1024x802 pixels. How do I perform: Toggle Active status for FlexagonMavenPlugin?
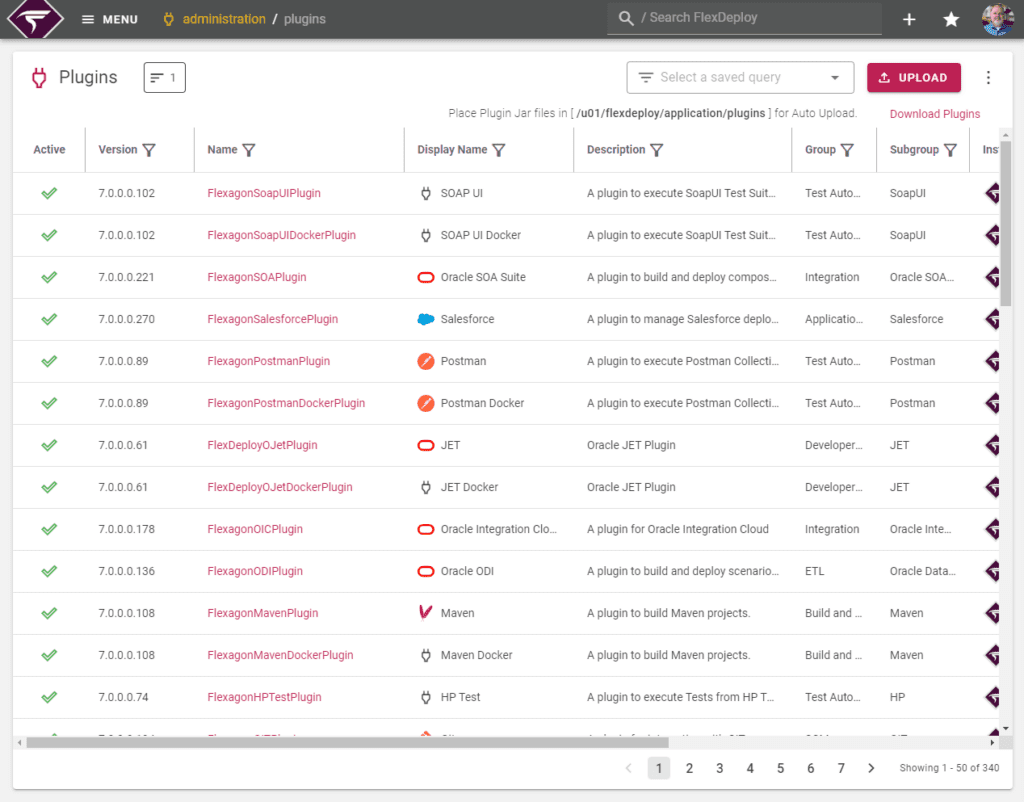[48, 613]
